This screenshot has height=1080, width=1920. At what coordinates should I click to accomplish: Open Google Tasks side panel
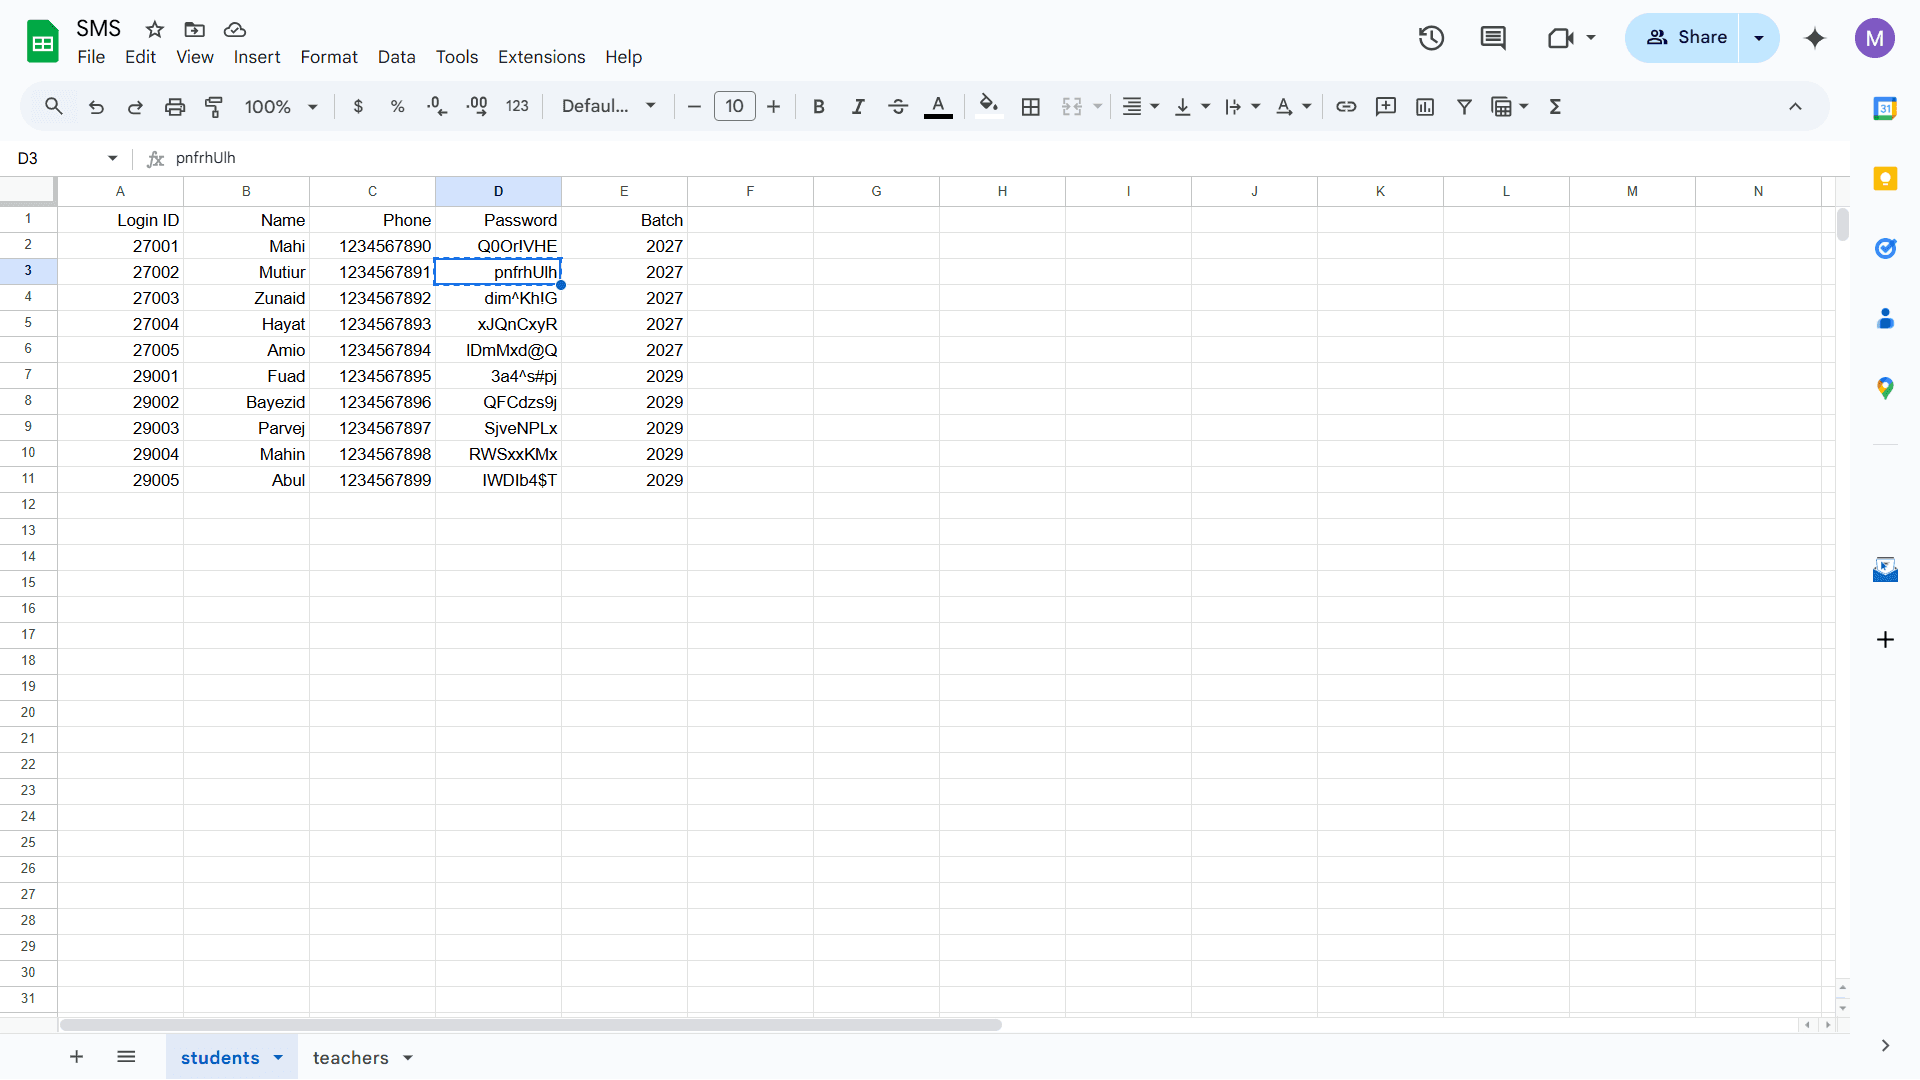(1885, 248)
